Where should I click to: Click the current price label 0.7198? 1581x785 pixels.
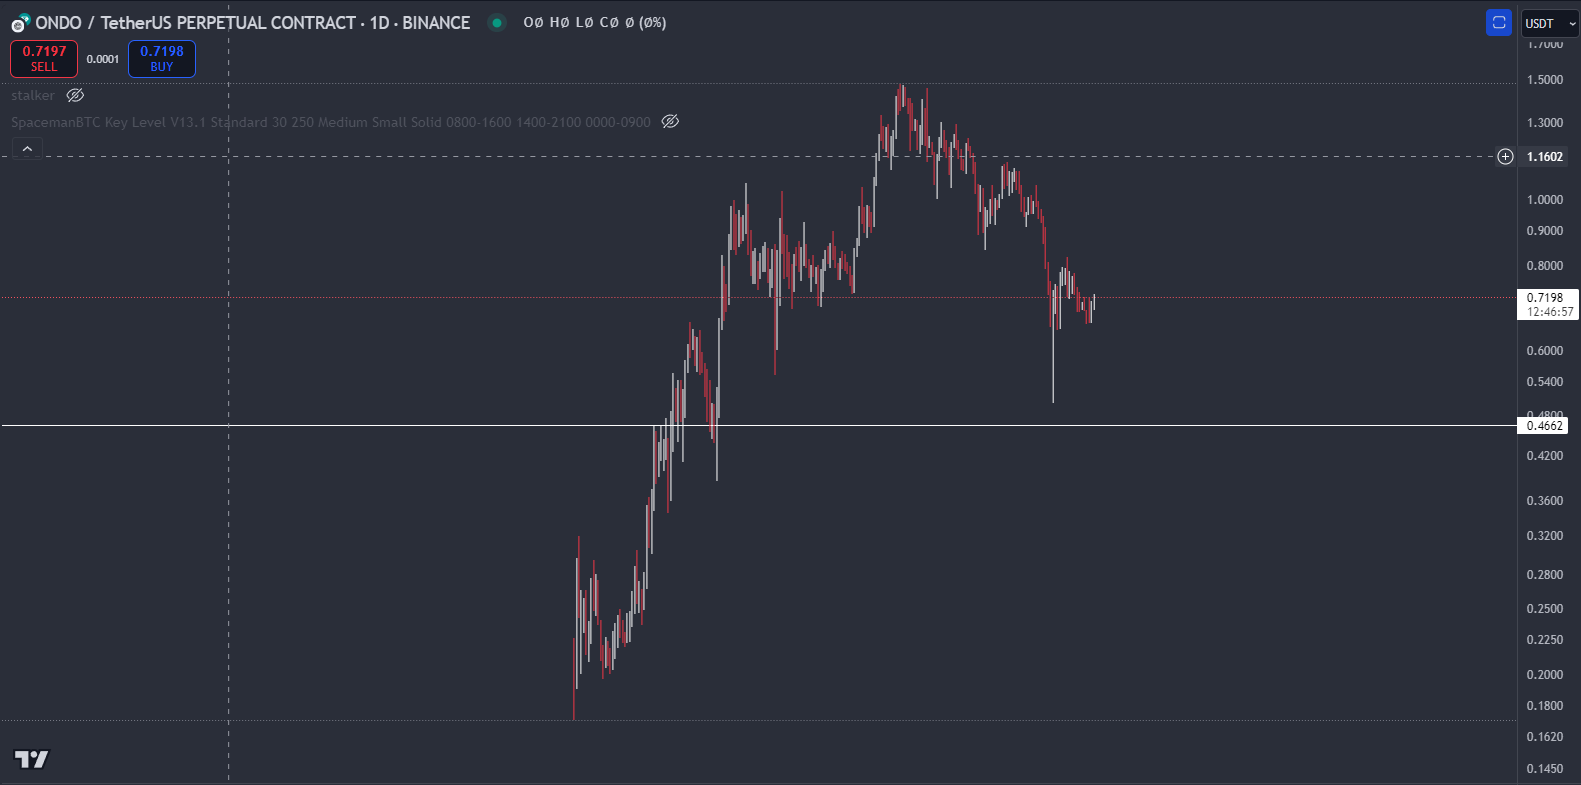tap(1546, 298)
